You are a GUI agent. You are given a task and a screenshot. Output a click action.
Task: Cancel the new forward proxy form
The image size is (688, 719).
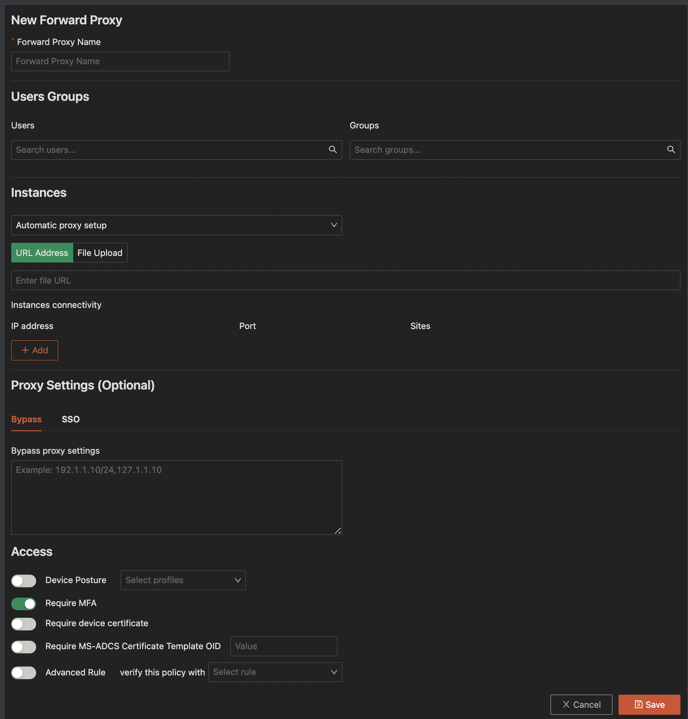[x=581, y=704]
